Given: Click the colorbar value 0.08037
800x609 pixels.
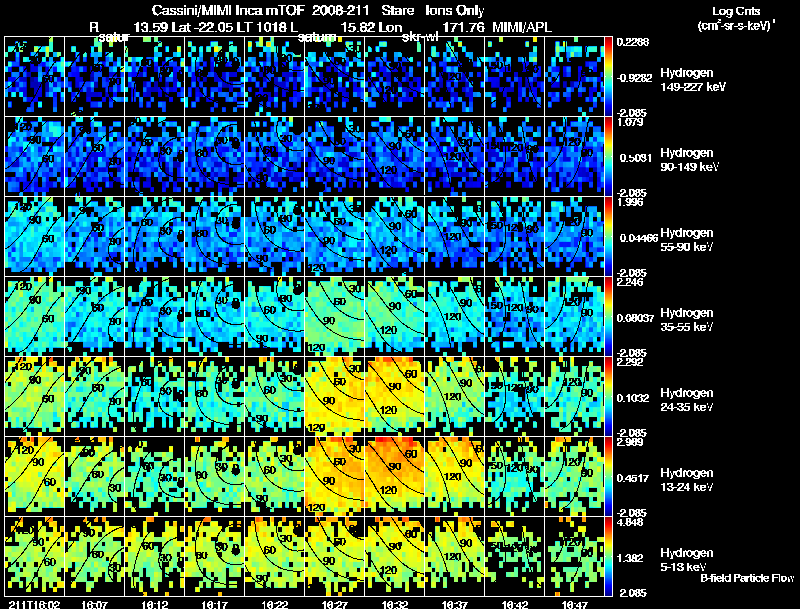Looking at the screenshot, I should [637, 318].
